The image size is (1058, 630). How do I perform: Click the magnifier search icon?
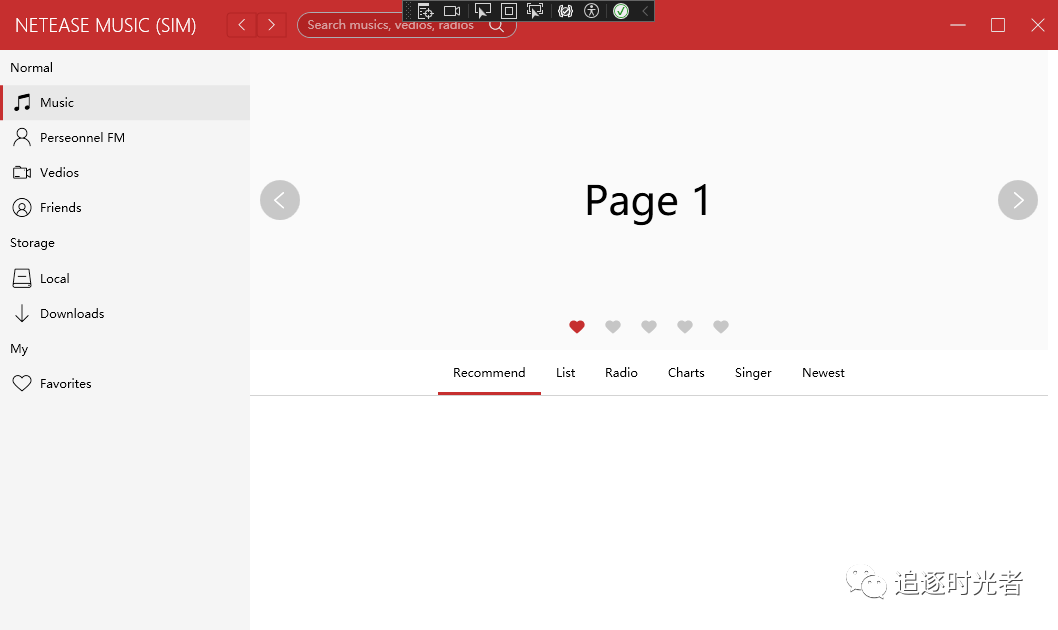tap(497, 26)
